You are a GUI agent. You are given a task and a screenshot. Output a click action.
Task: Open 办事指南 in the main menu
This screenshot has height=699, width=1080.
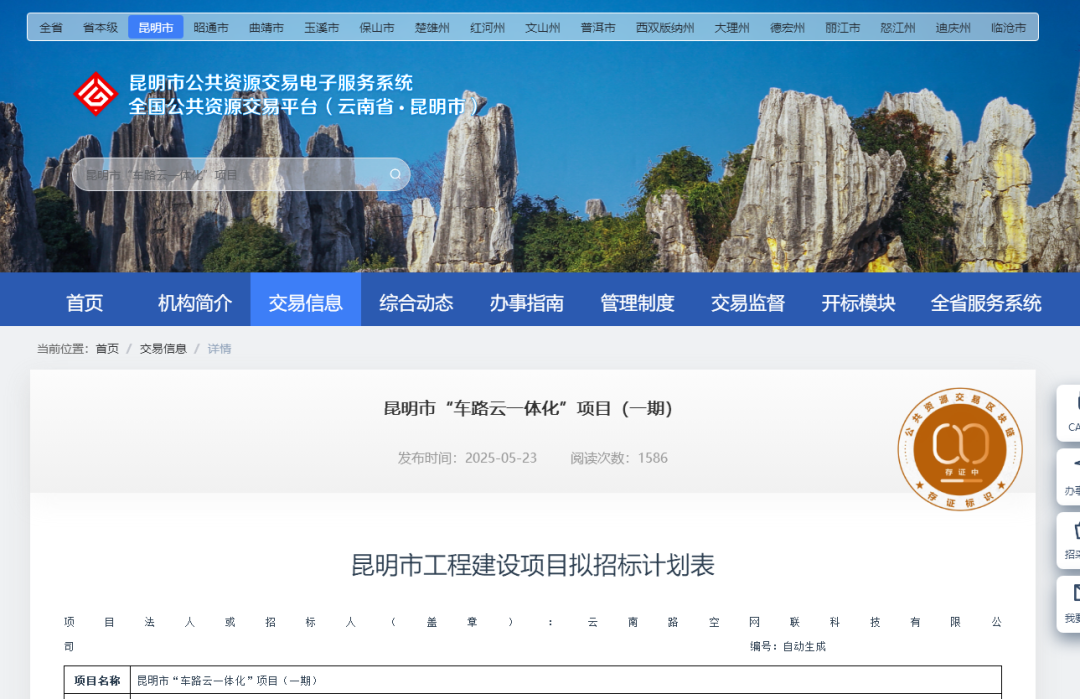pyautogui.click(x=526, y=303)
